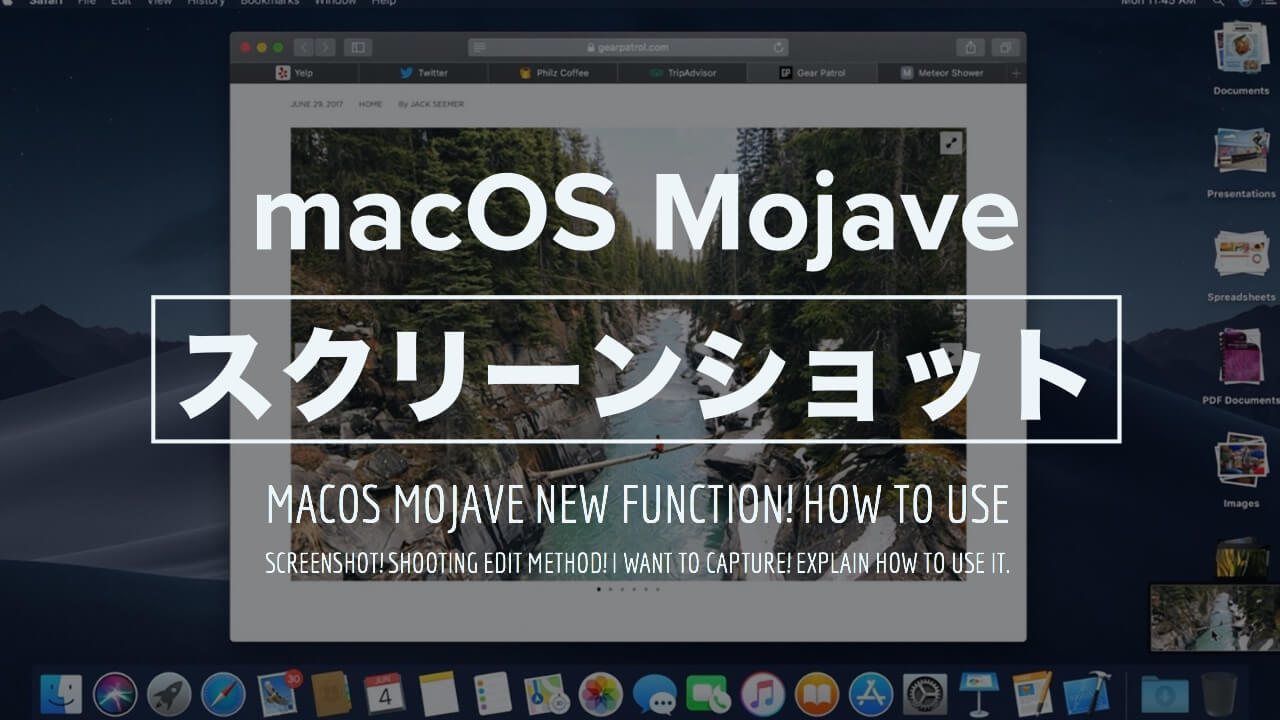Image resolution: width=1280 pixels, height=720 pixels.
Task: Open the Pages app in Dock
Action: [1033, 693]
